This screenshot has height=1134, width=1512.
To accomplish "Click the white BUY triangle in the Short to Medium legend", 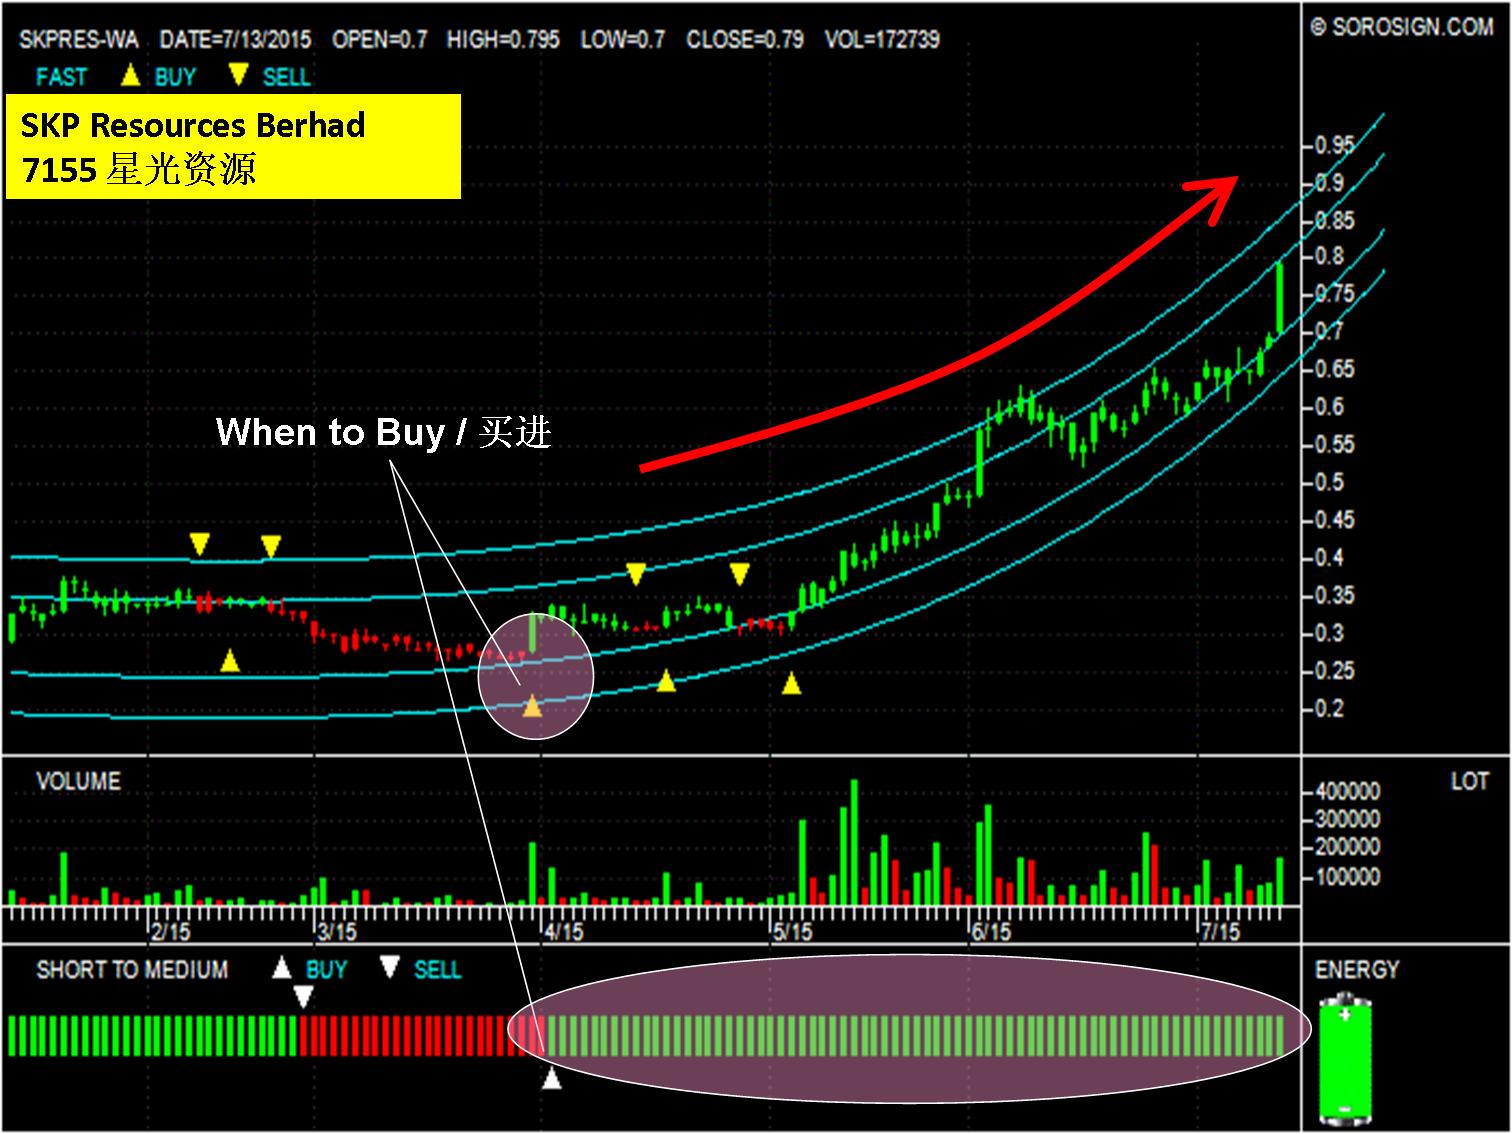I will (x=282, y=967).
